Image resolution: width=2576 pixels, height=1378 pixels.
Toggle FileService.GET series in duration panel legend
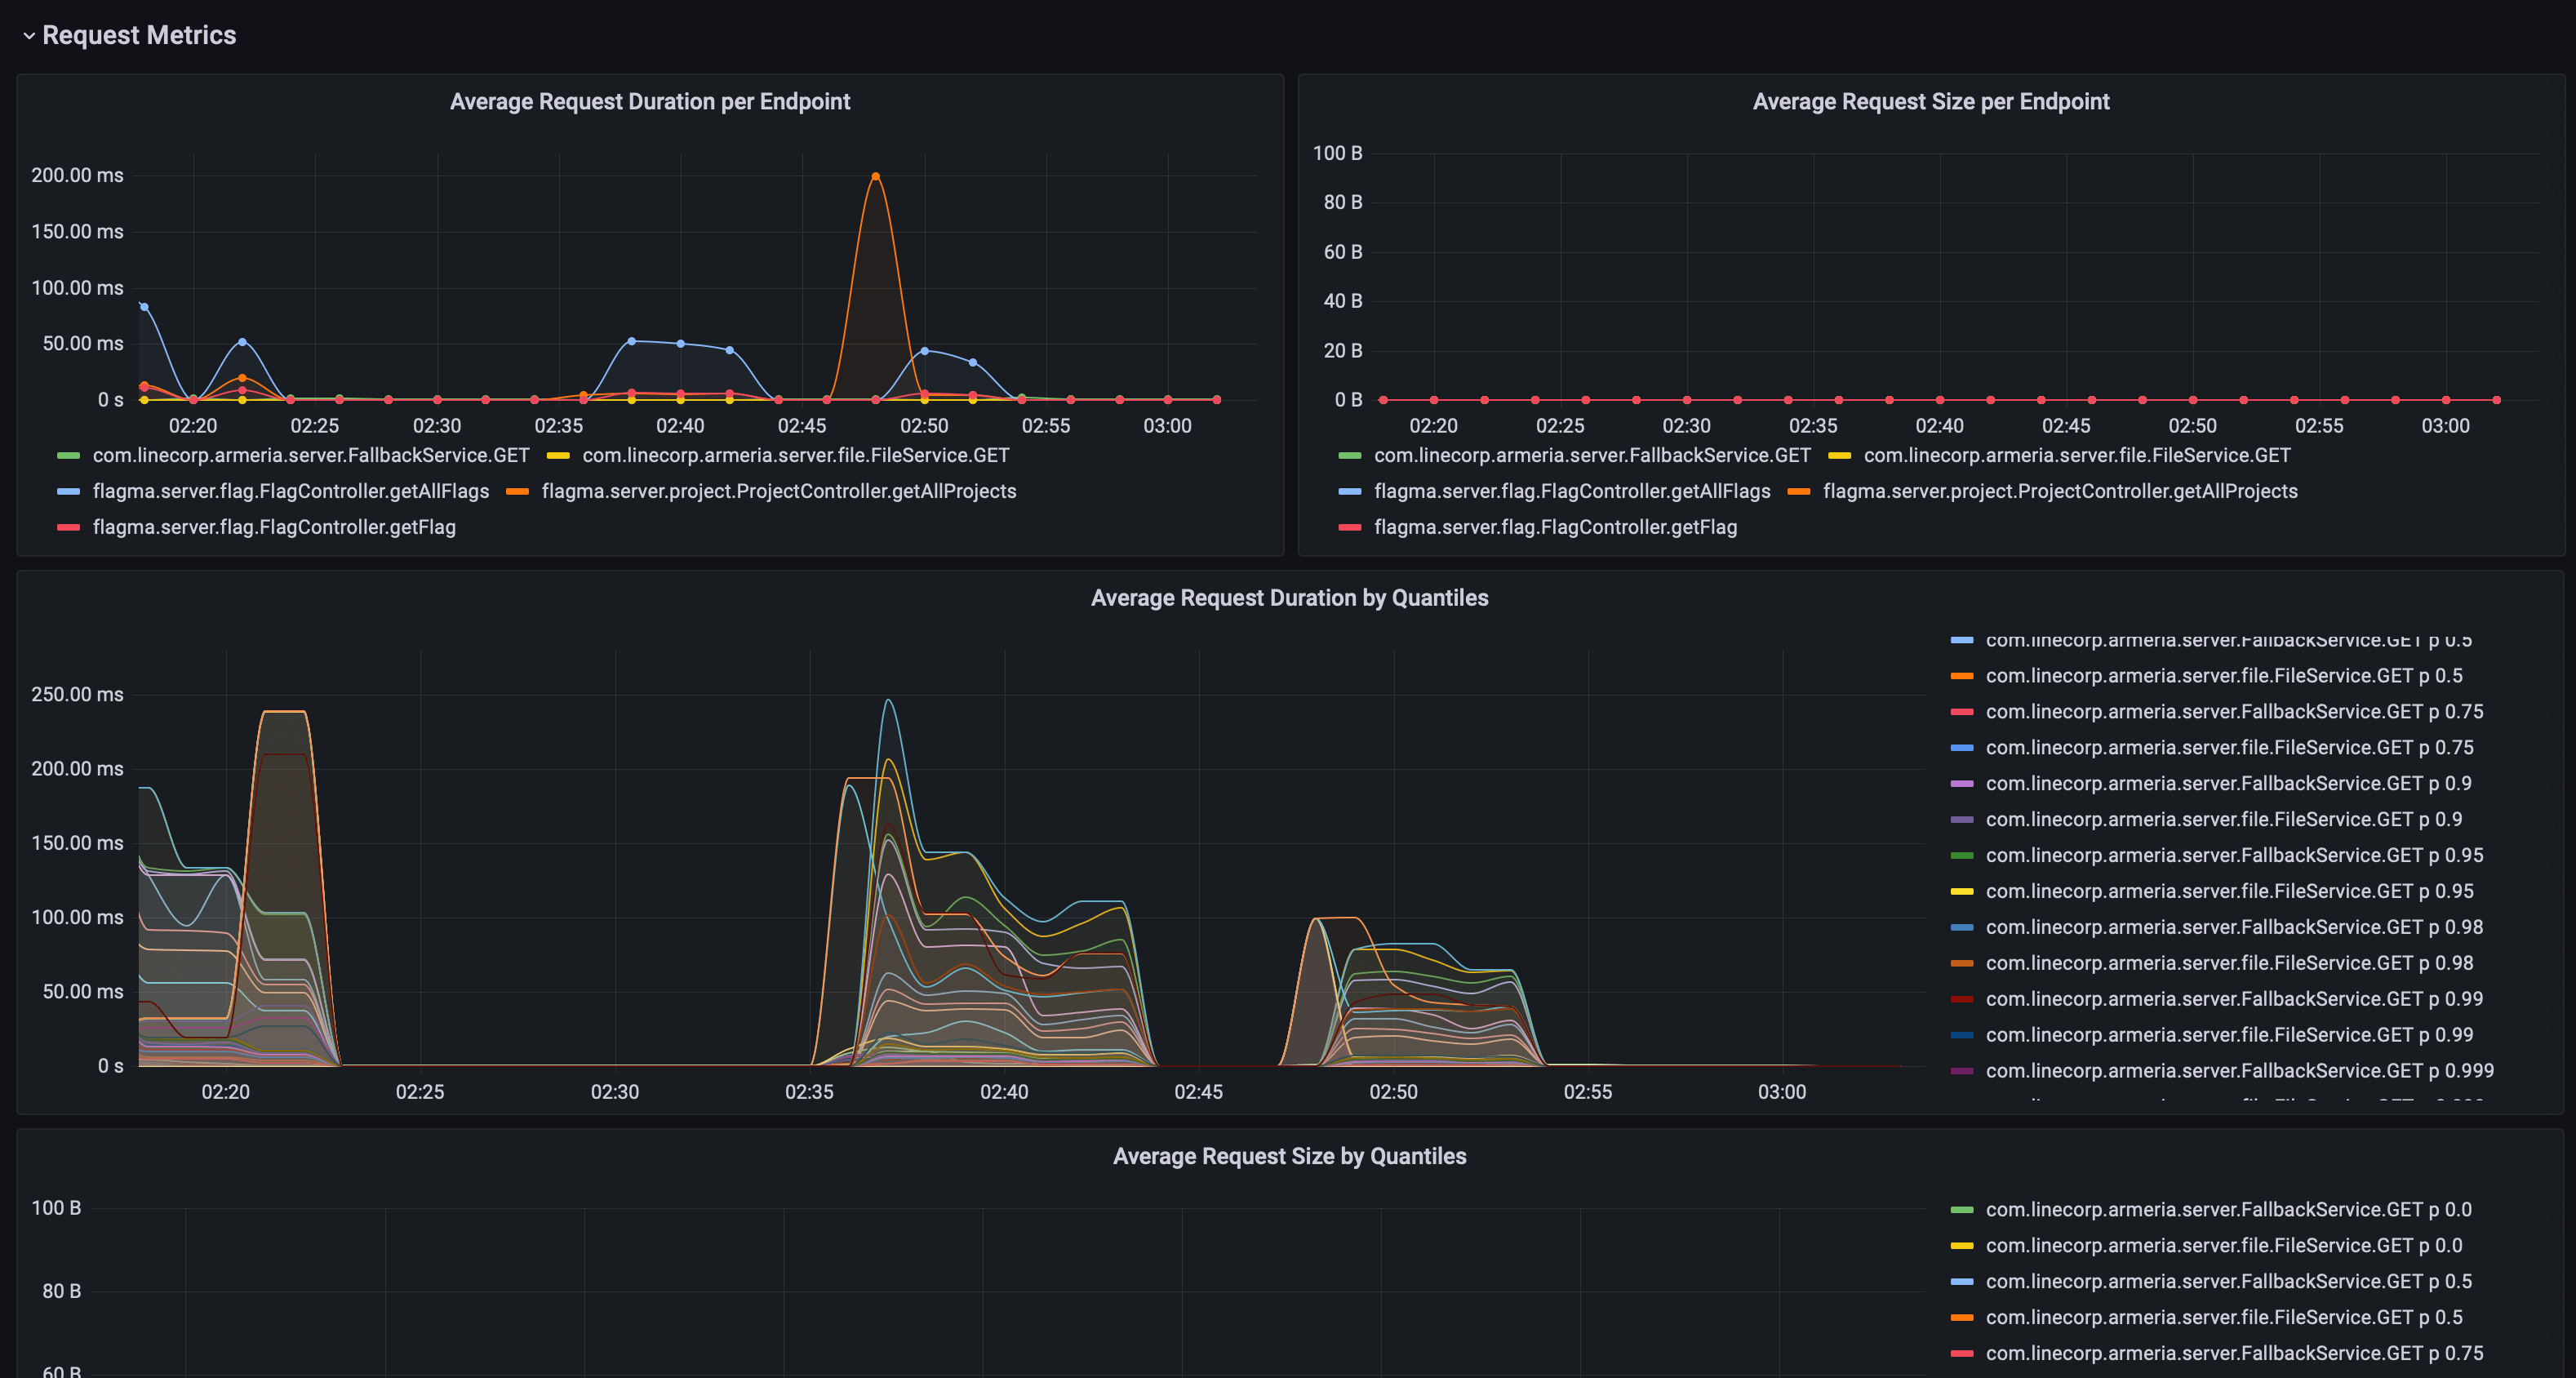pyautogui.click(x=795, y=455)
